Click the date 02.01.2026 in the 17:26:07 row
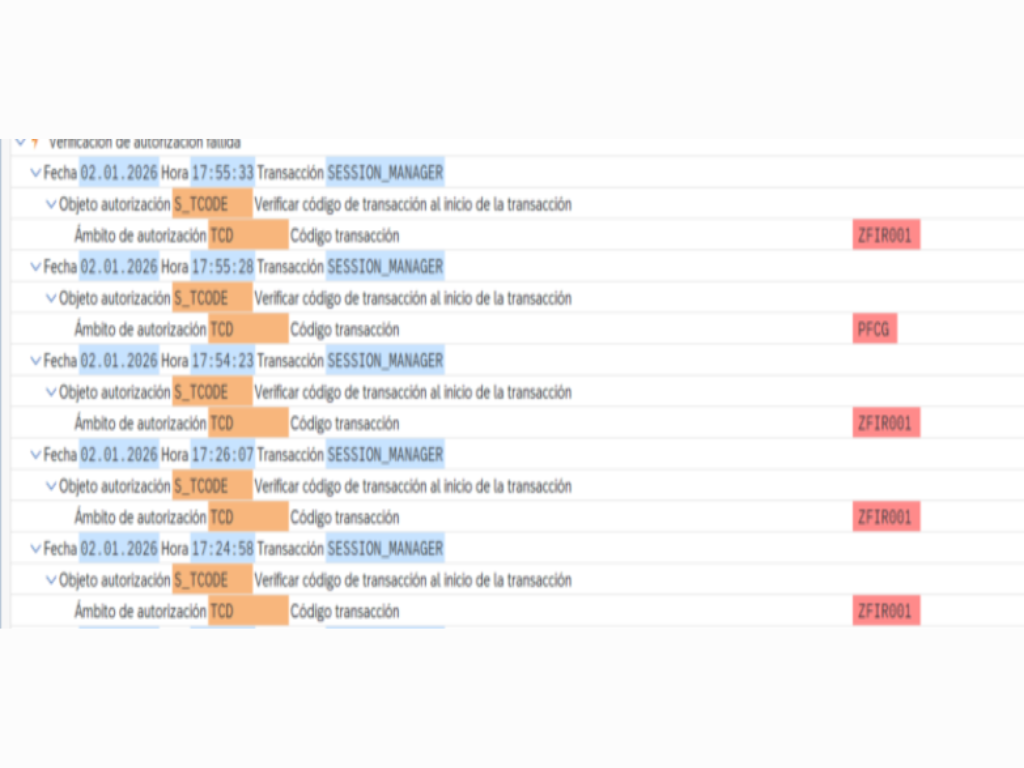 click(119, 455)
